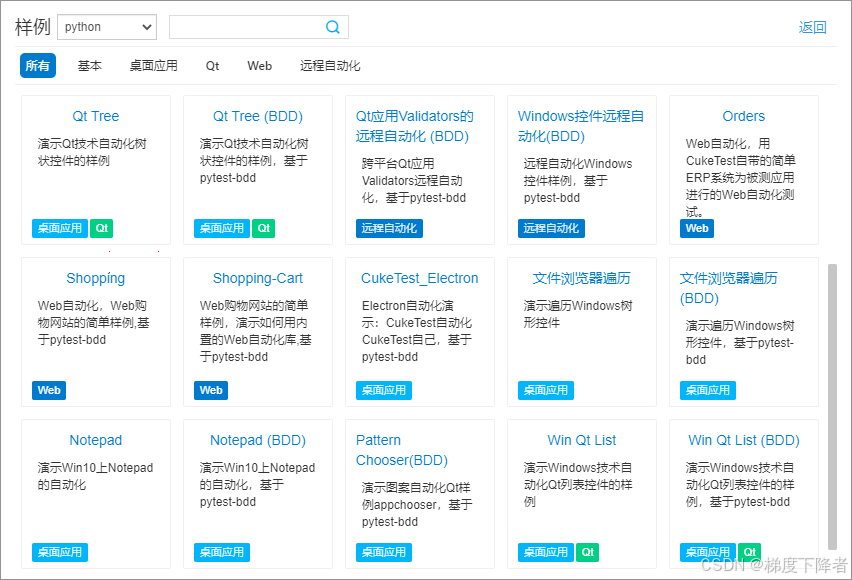Select the 所有 tab
Viewport: 852px width, 580px height.
click(x=37, y=66)
